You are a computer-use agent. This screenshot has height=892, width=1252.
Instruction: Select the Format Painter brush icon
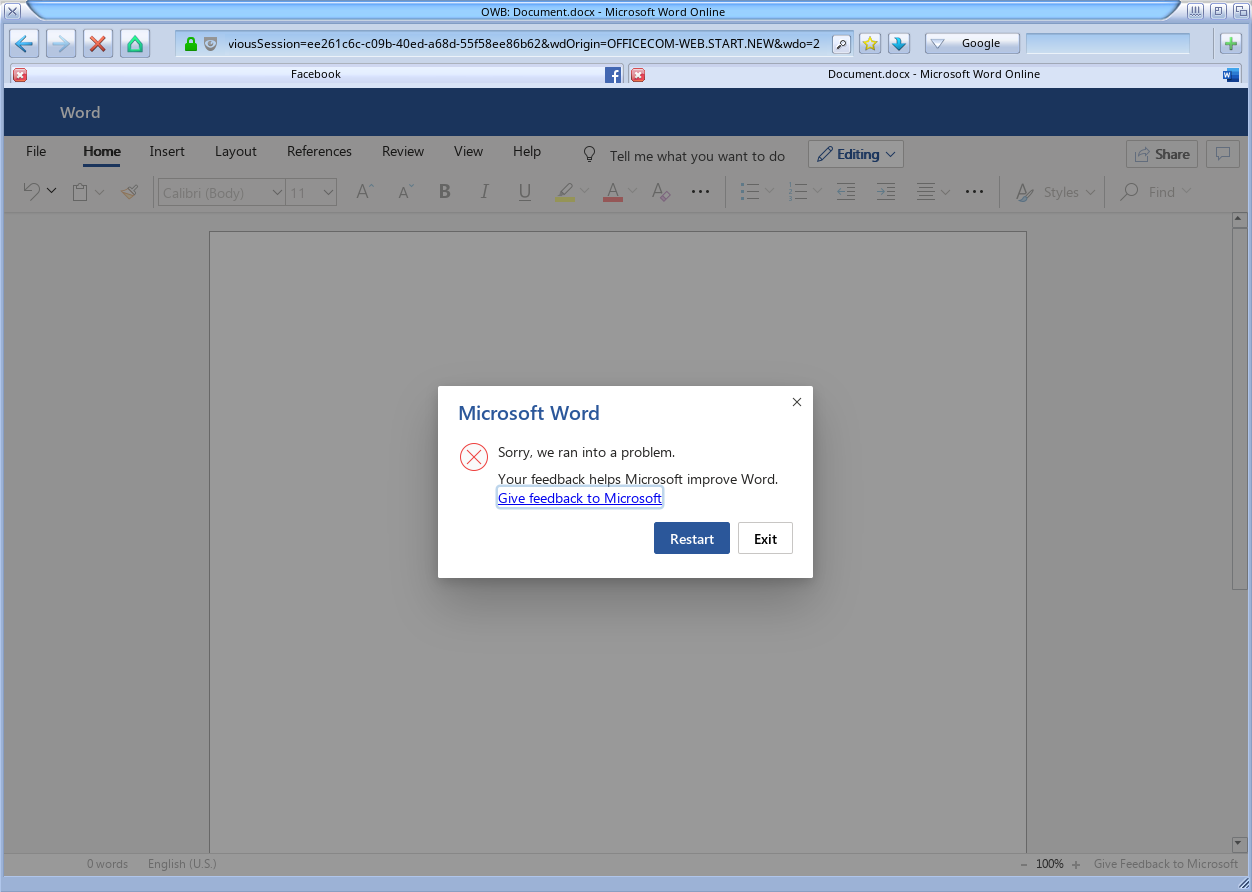point(129,192)
